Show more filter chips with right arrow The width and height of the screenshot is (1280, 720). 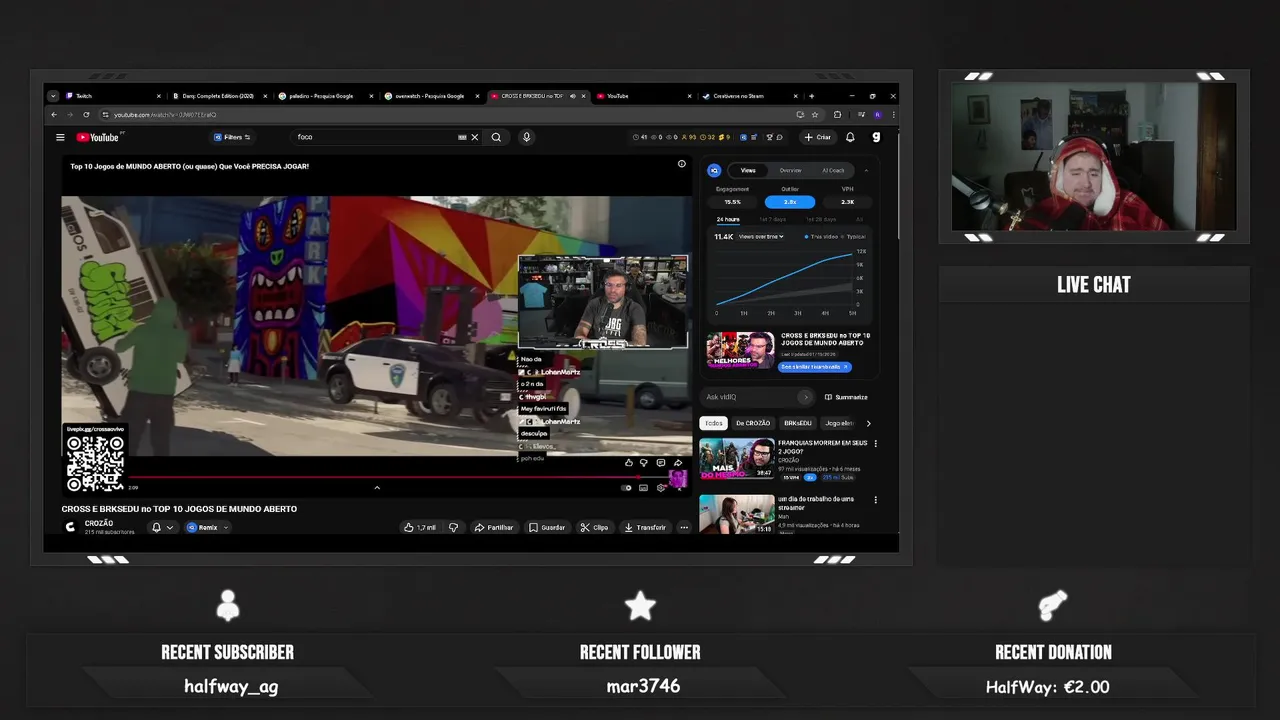point(868,423)
